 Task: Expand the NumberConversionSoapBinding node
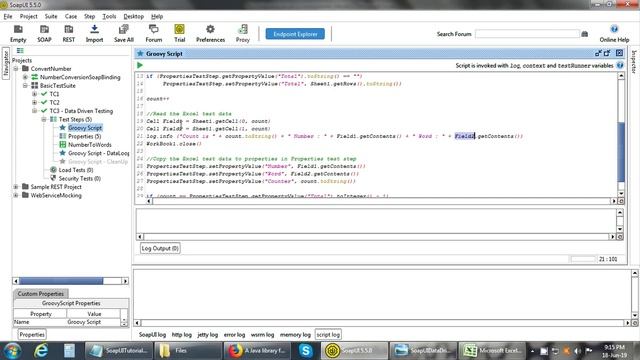click(x=25, y=77)
